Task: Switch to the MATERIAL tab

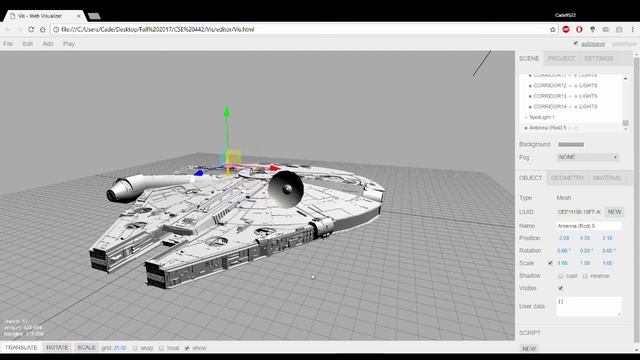Action: pos(607,178)
